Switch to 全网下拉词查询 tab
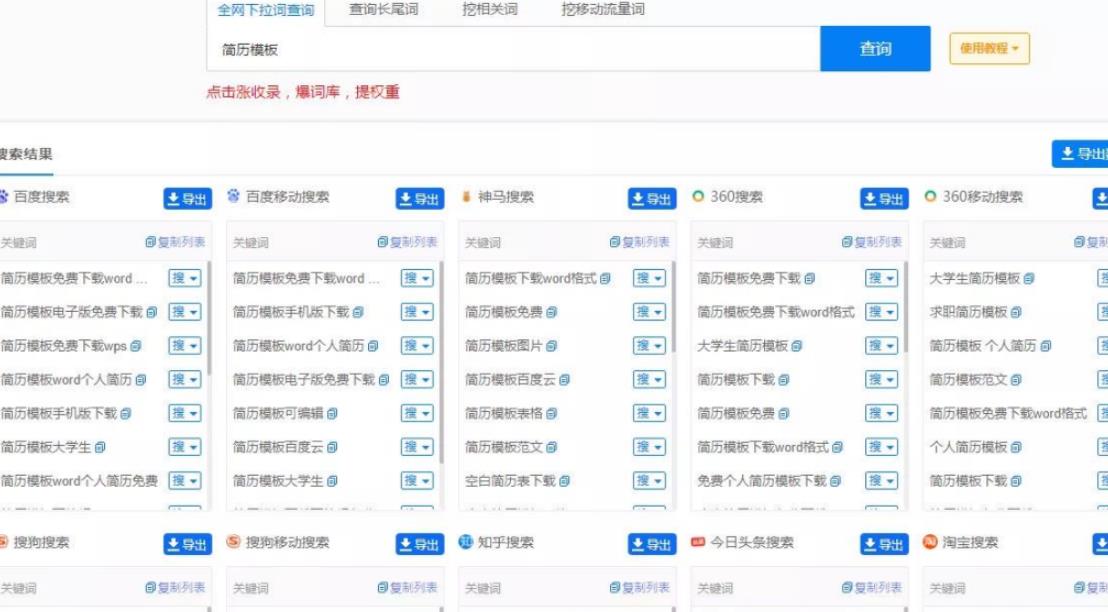The image size is (1108, 612). click(266, 10)
